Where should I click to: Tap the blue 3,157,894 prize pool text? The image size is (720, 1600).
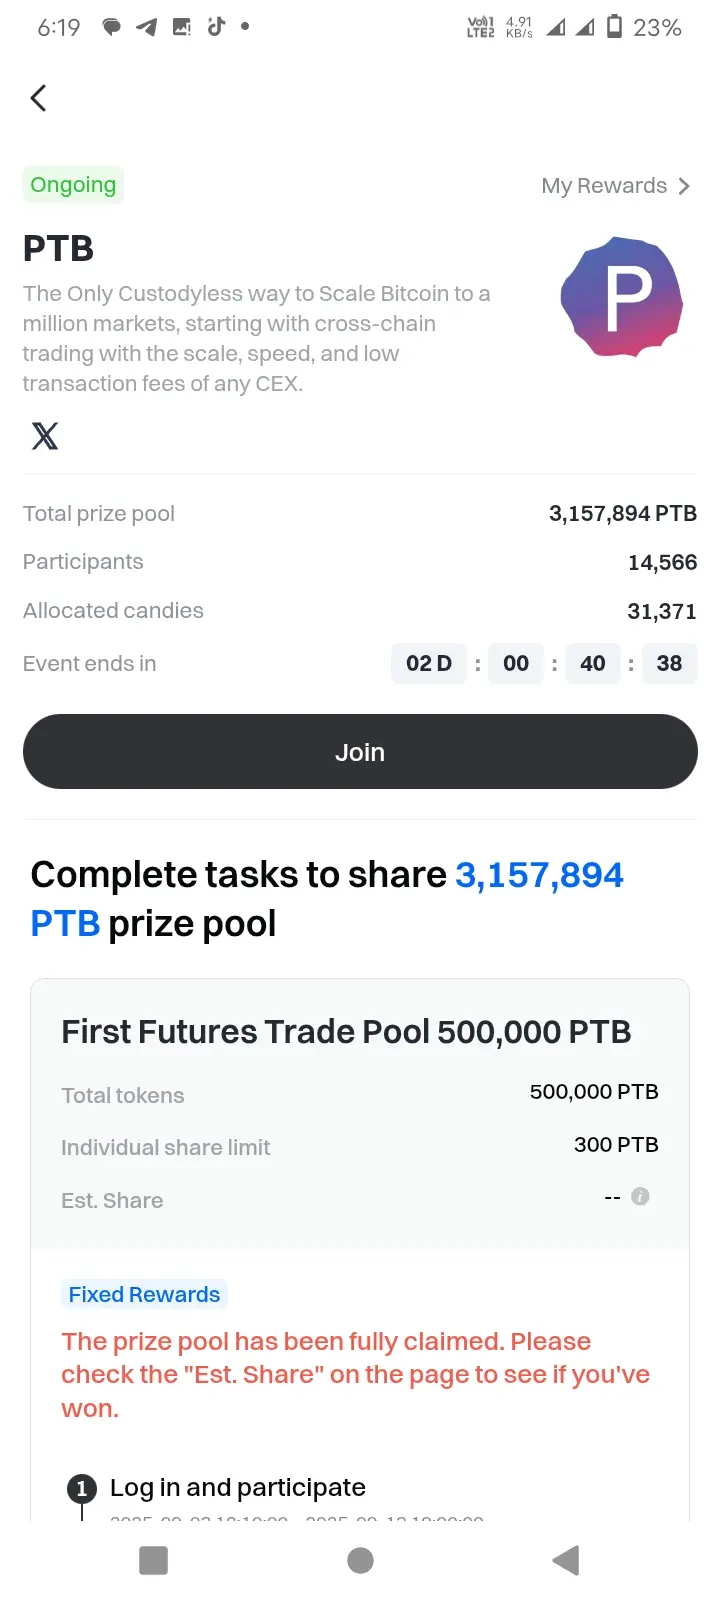click(539, 875)
